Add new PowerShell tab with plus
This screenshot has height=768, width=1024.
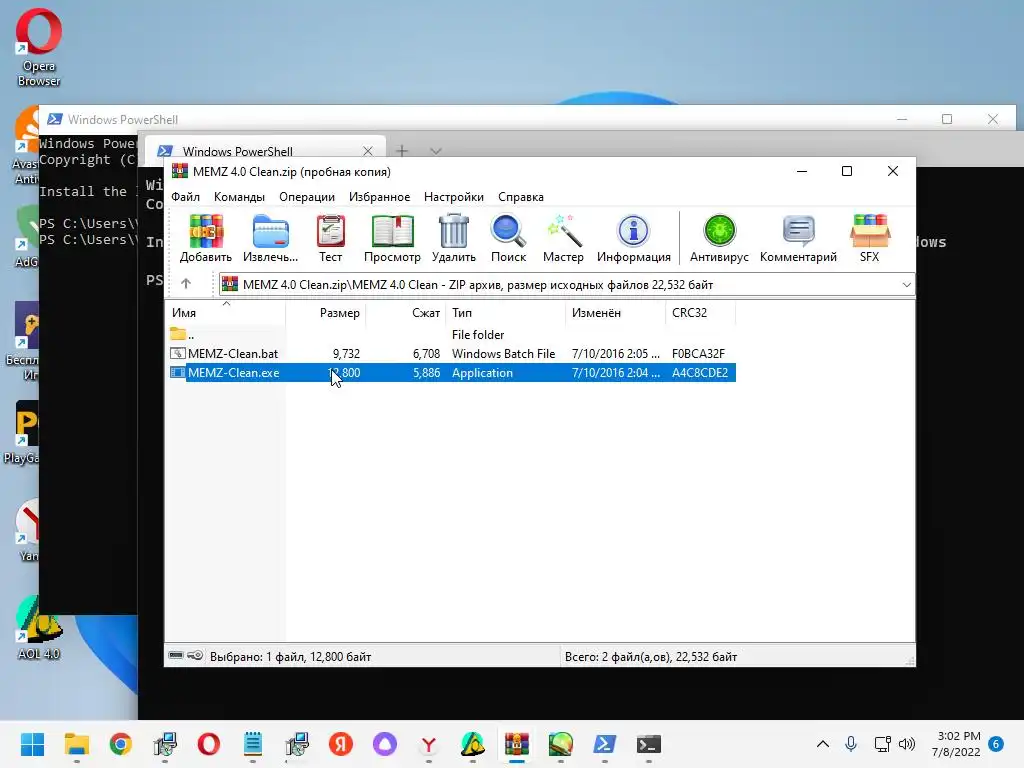[x=402, y=151]
